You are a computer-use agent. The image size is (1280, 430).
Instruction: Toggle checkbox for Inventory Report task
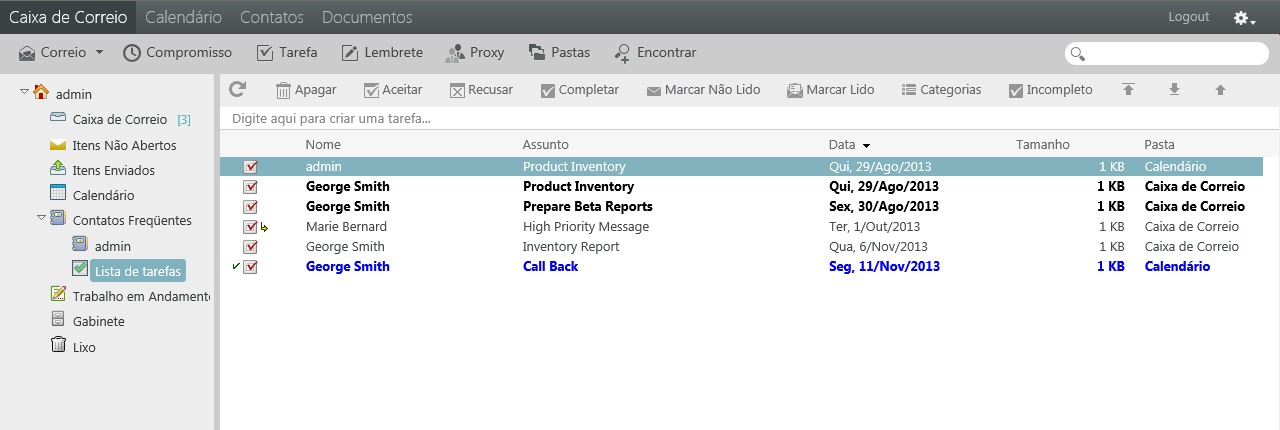point(251,247)
